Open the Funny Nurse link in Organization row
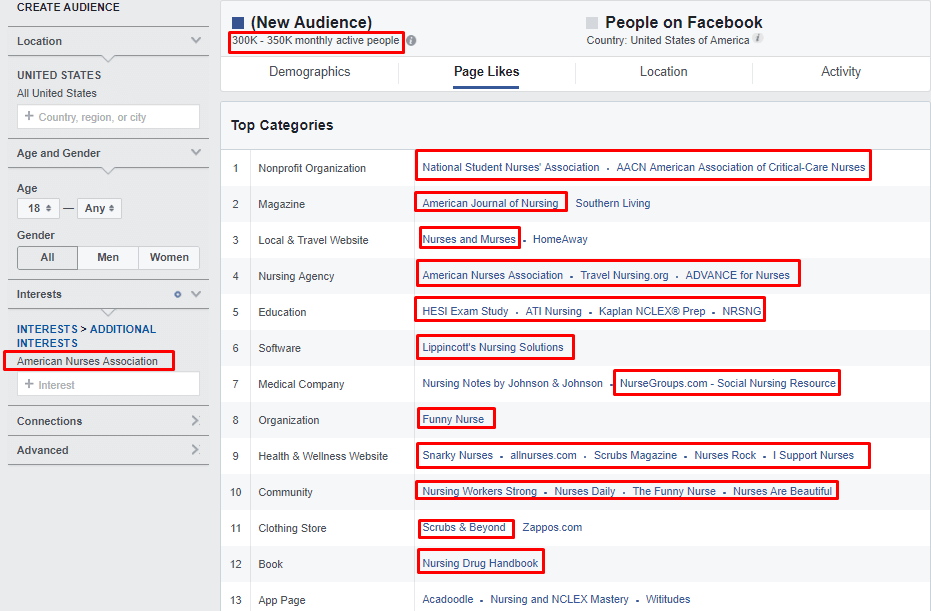The height and width of the screenshot is (611, 931). pyautogui.click(x=453, y=419)
